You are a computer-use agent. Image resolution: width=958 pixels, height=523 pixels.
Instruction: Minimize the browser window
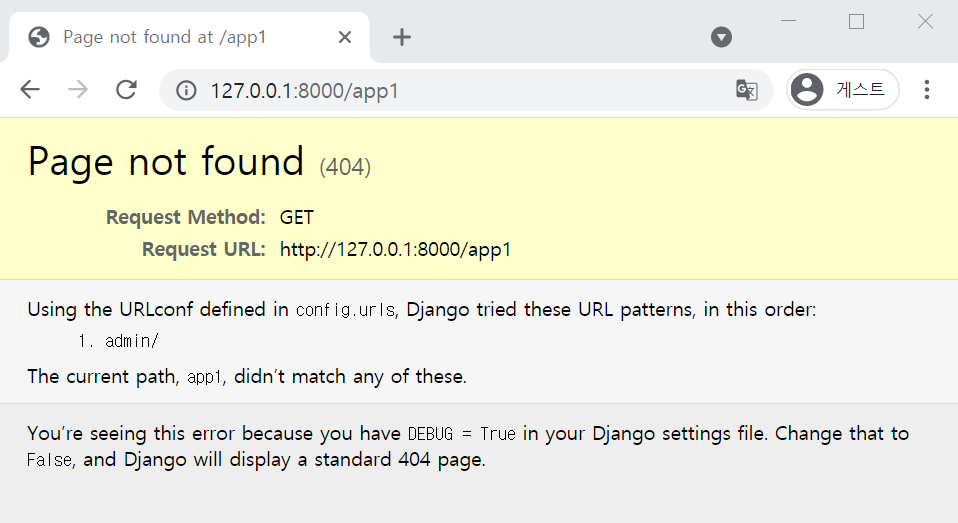(x=789, y=21)
